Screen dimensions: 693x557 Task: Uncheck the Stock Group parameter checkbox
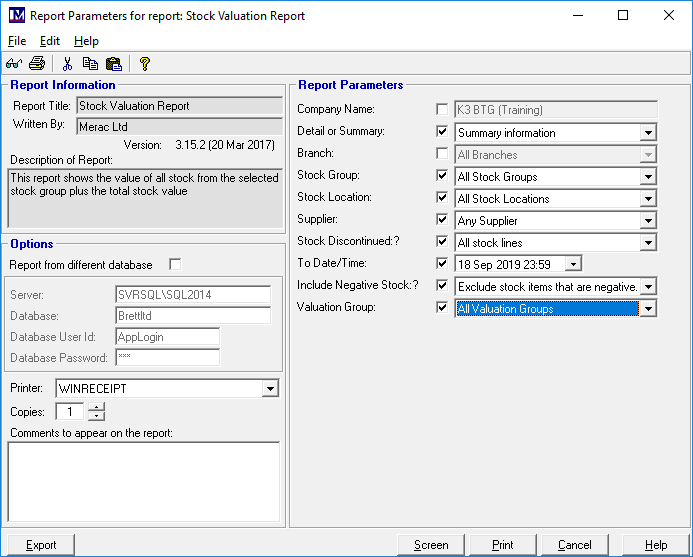[442, 177]
